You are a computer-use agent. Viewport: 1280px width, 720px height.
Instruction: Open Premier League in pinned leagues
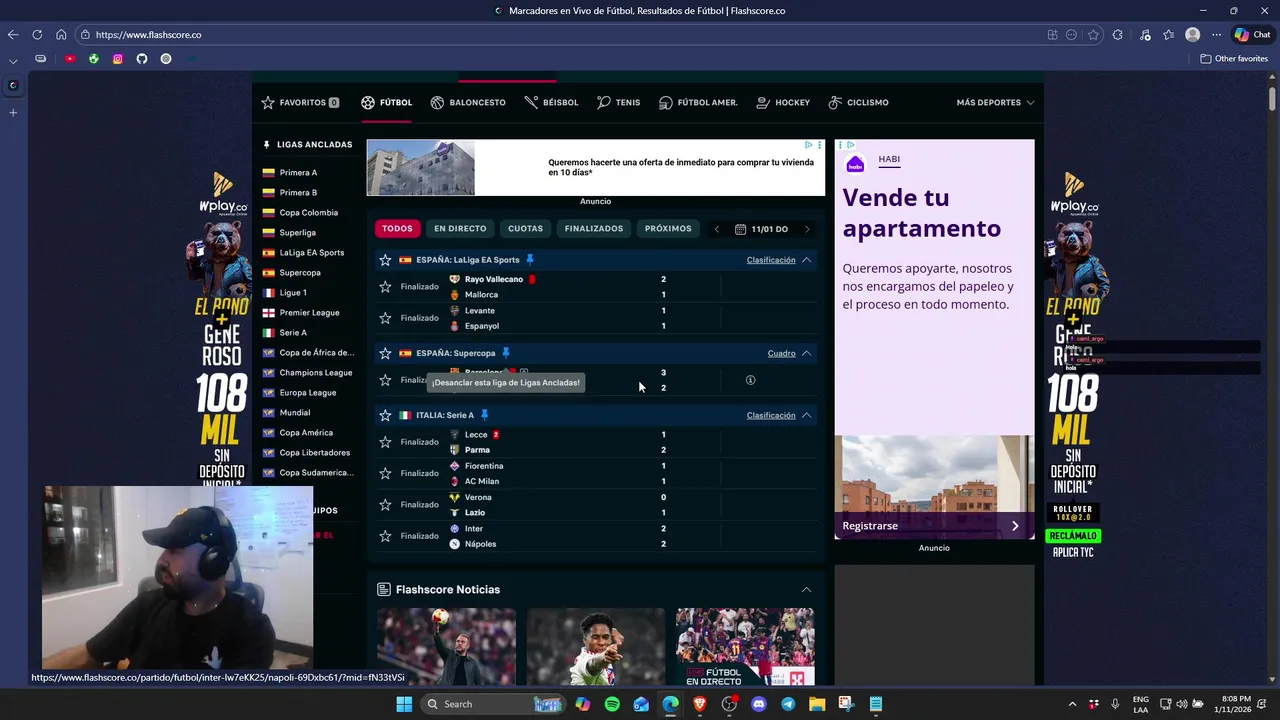(x=309, y=313)
